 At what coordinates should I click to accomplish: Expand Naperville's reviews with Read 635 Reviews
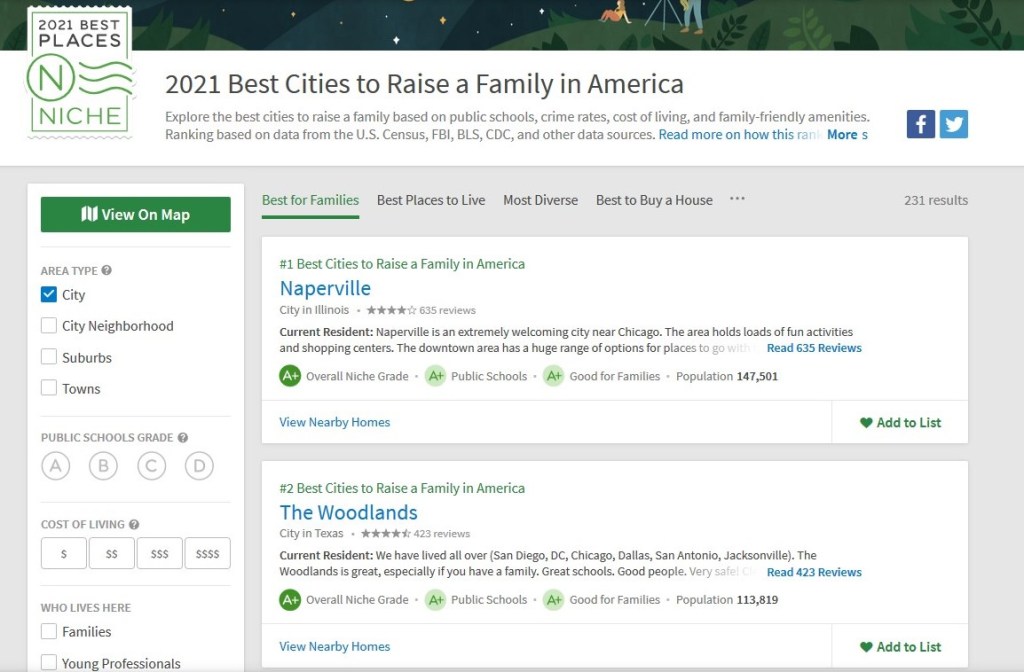point(813,348)
